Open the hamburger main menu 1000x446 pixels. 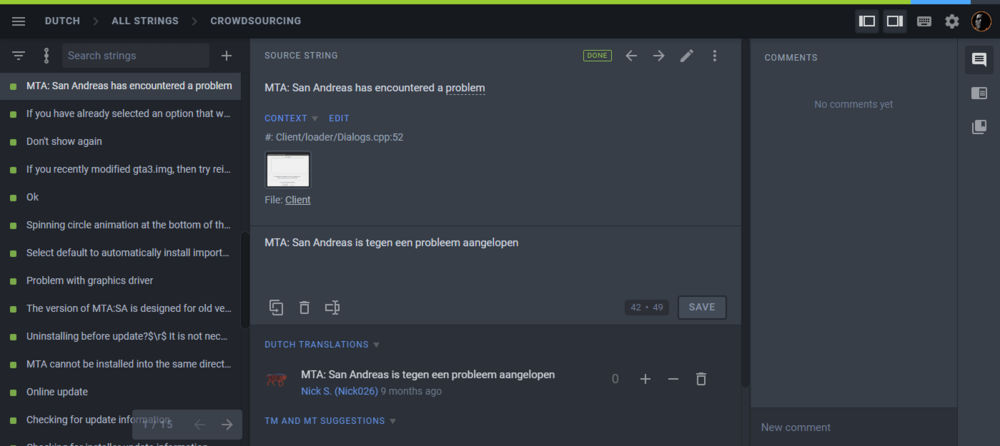point(18,21)
